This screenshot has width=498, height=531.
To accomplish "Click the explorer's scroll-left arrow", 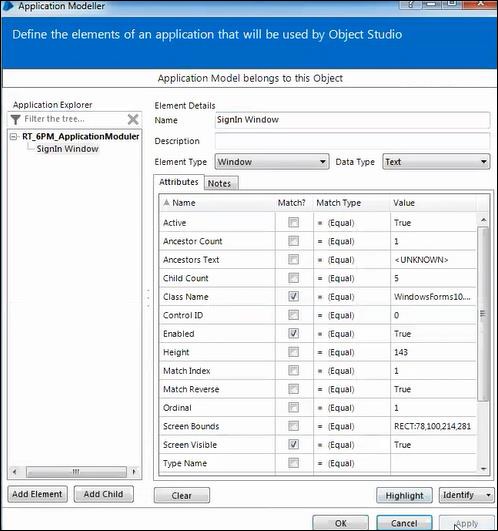I will coord(15,471).
